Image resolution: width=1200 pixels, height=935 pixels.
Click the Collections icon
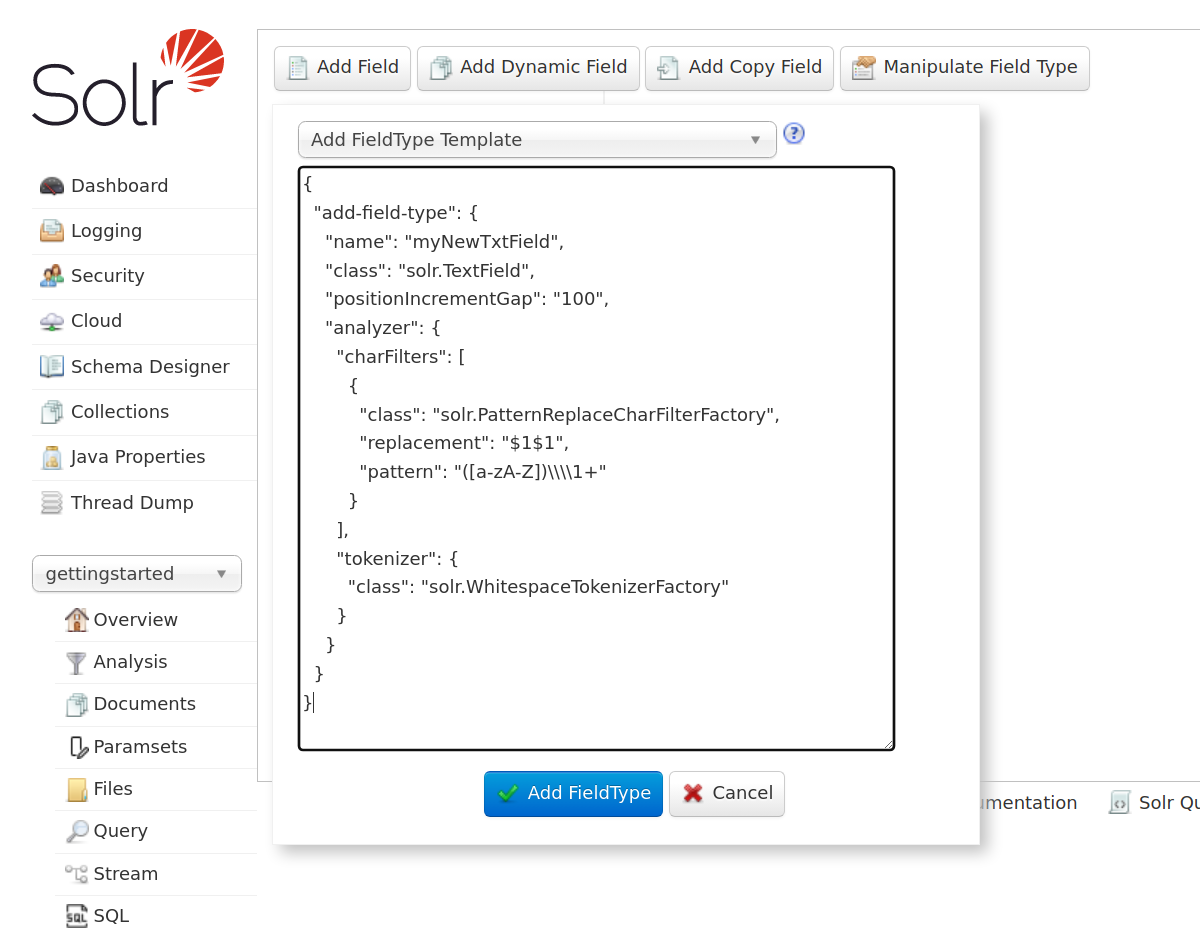[x=51, y=411]
